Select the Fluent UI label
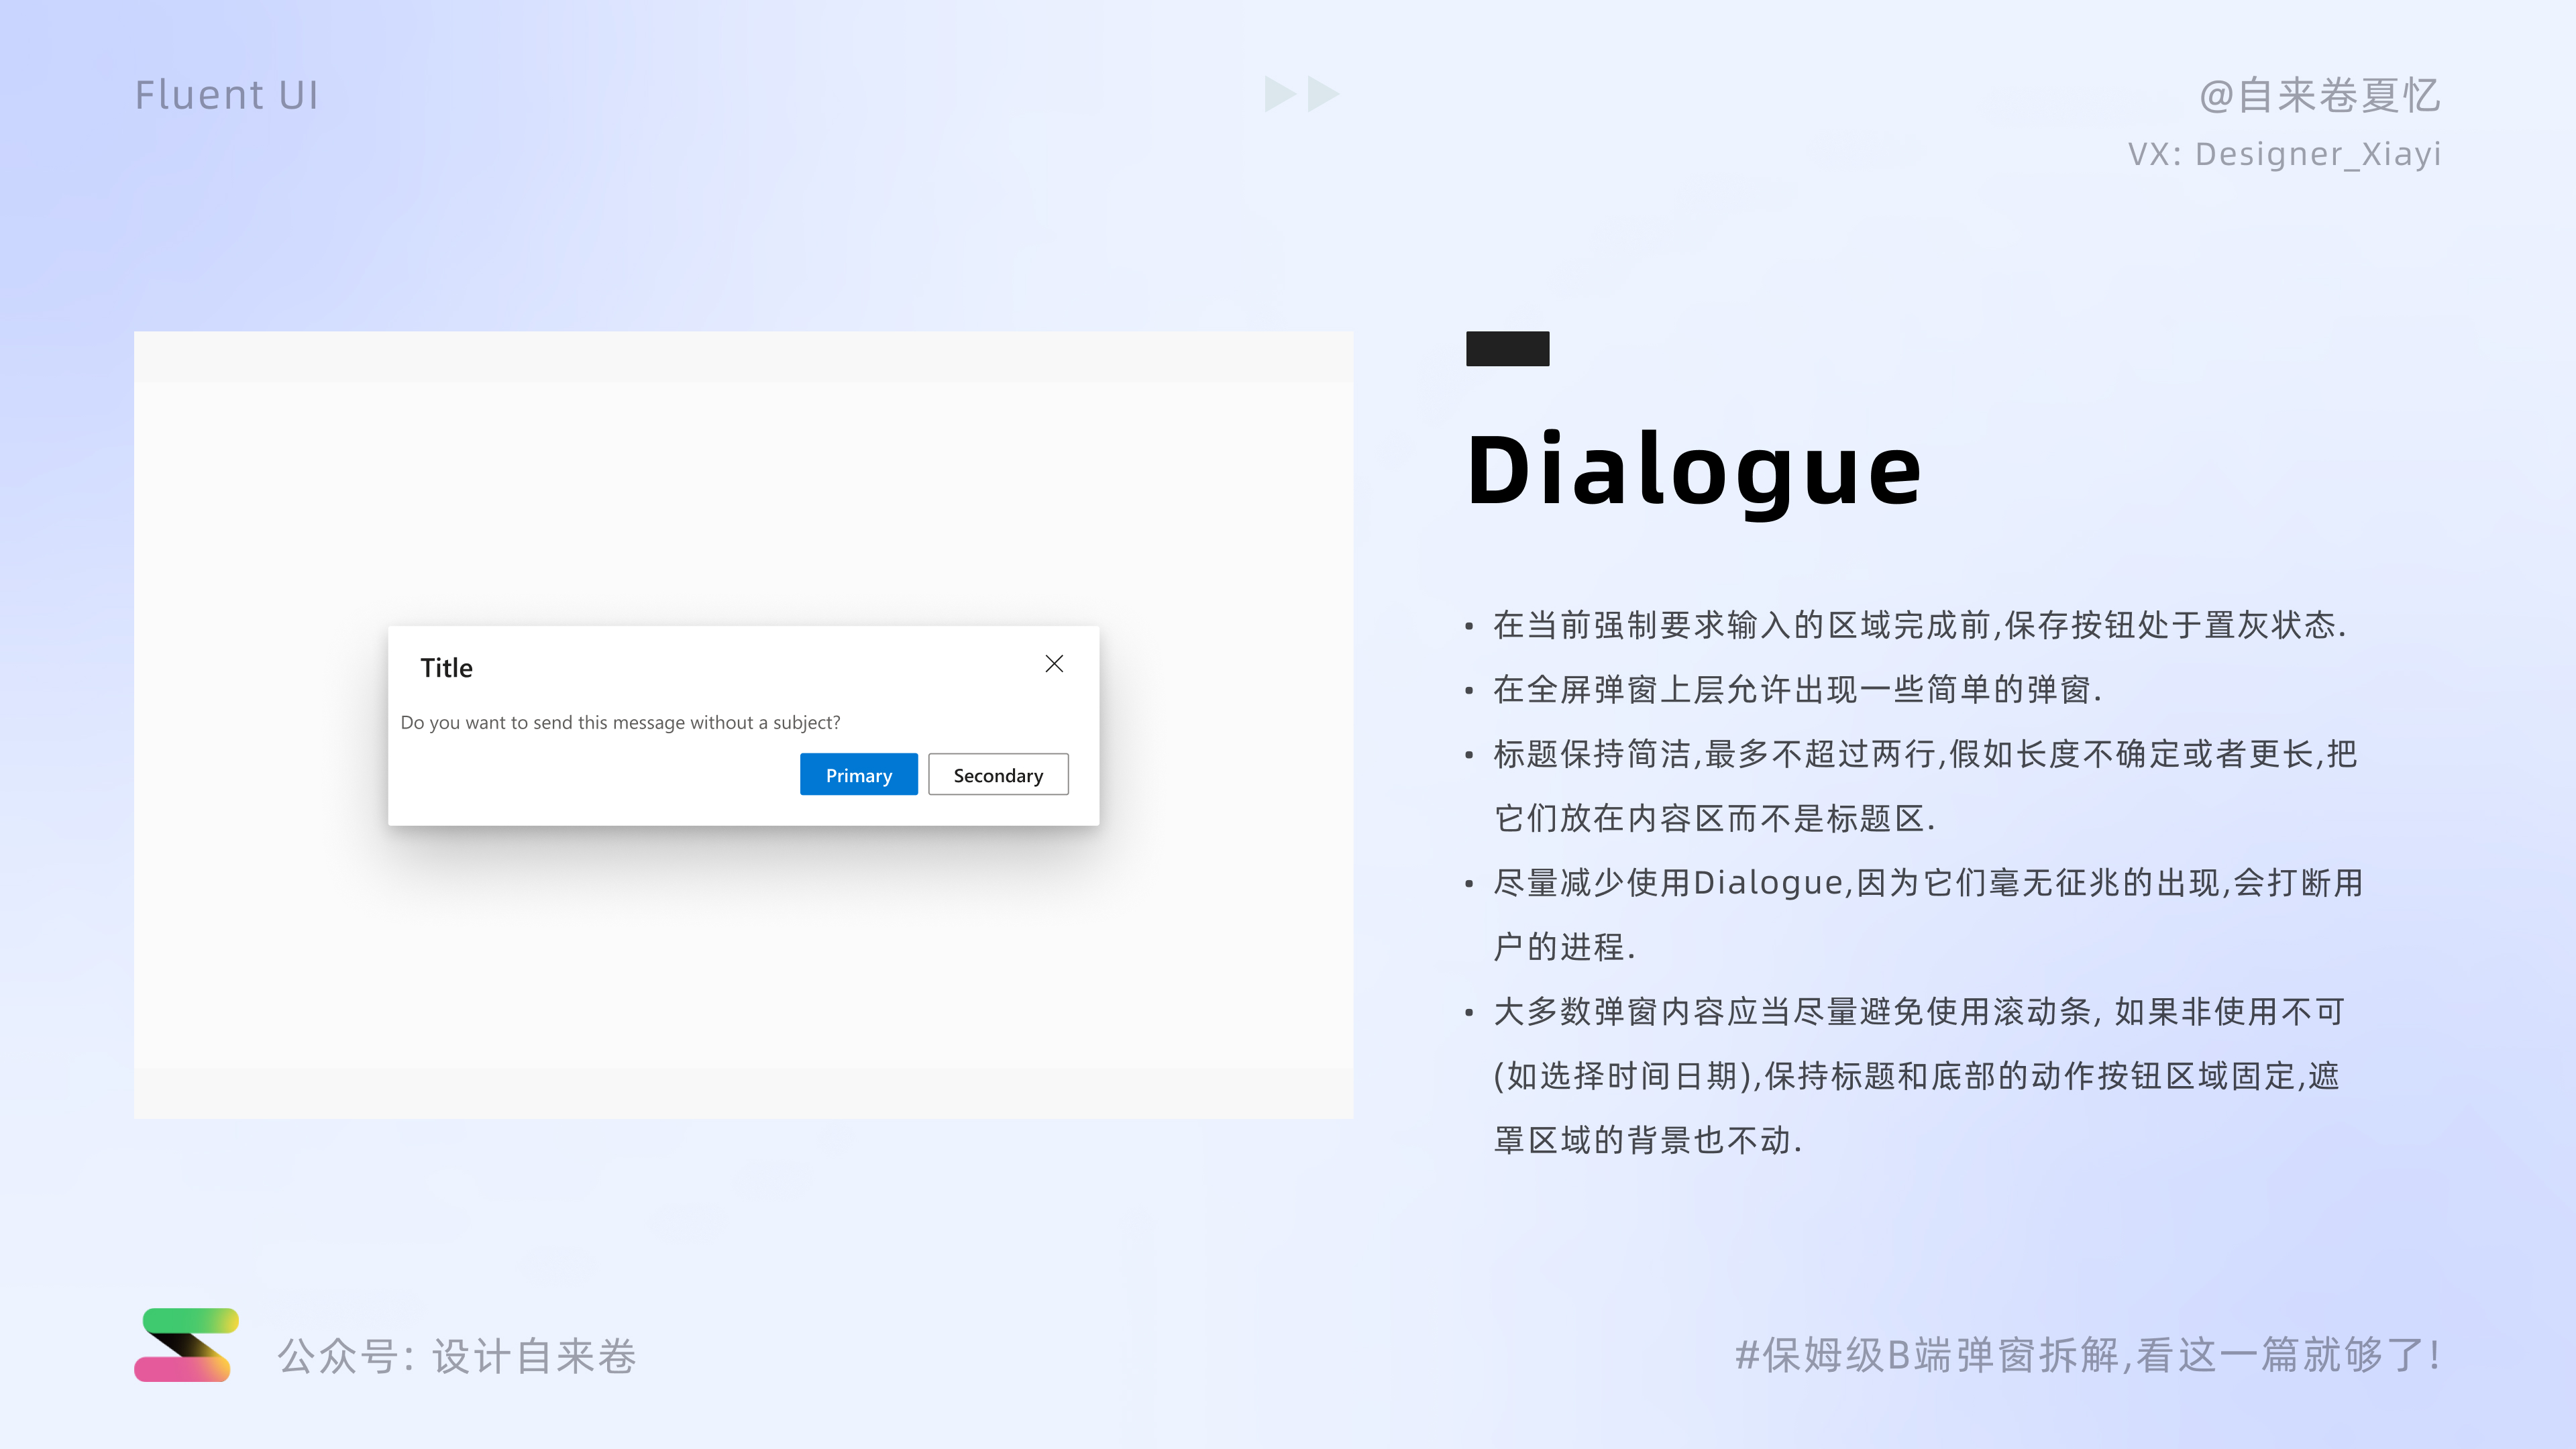Viewport: 2576px width, 1449px height. [227, 93]
